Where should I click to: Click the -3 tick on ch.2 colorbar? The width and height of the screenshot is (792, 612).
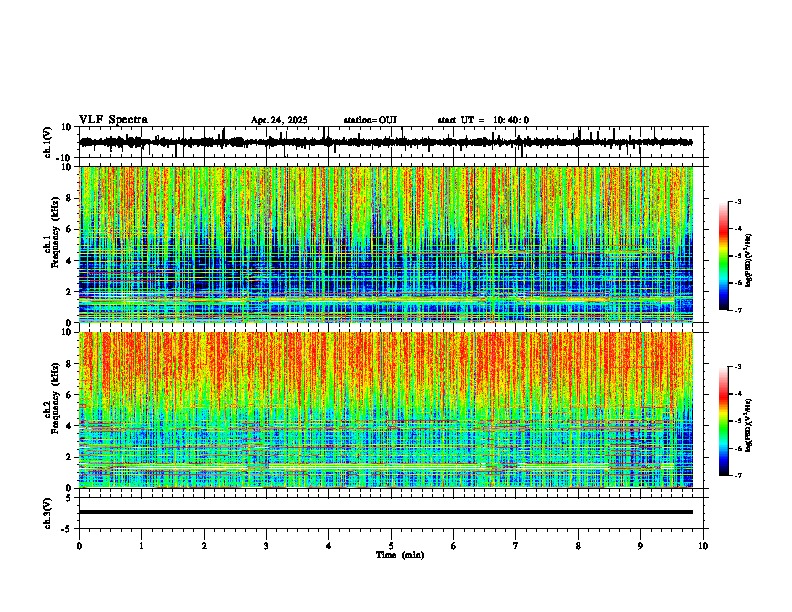pos(737,367)
